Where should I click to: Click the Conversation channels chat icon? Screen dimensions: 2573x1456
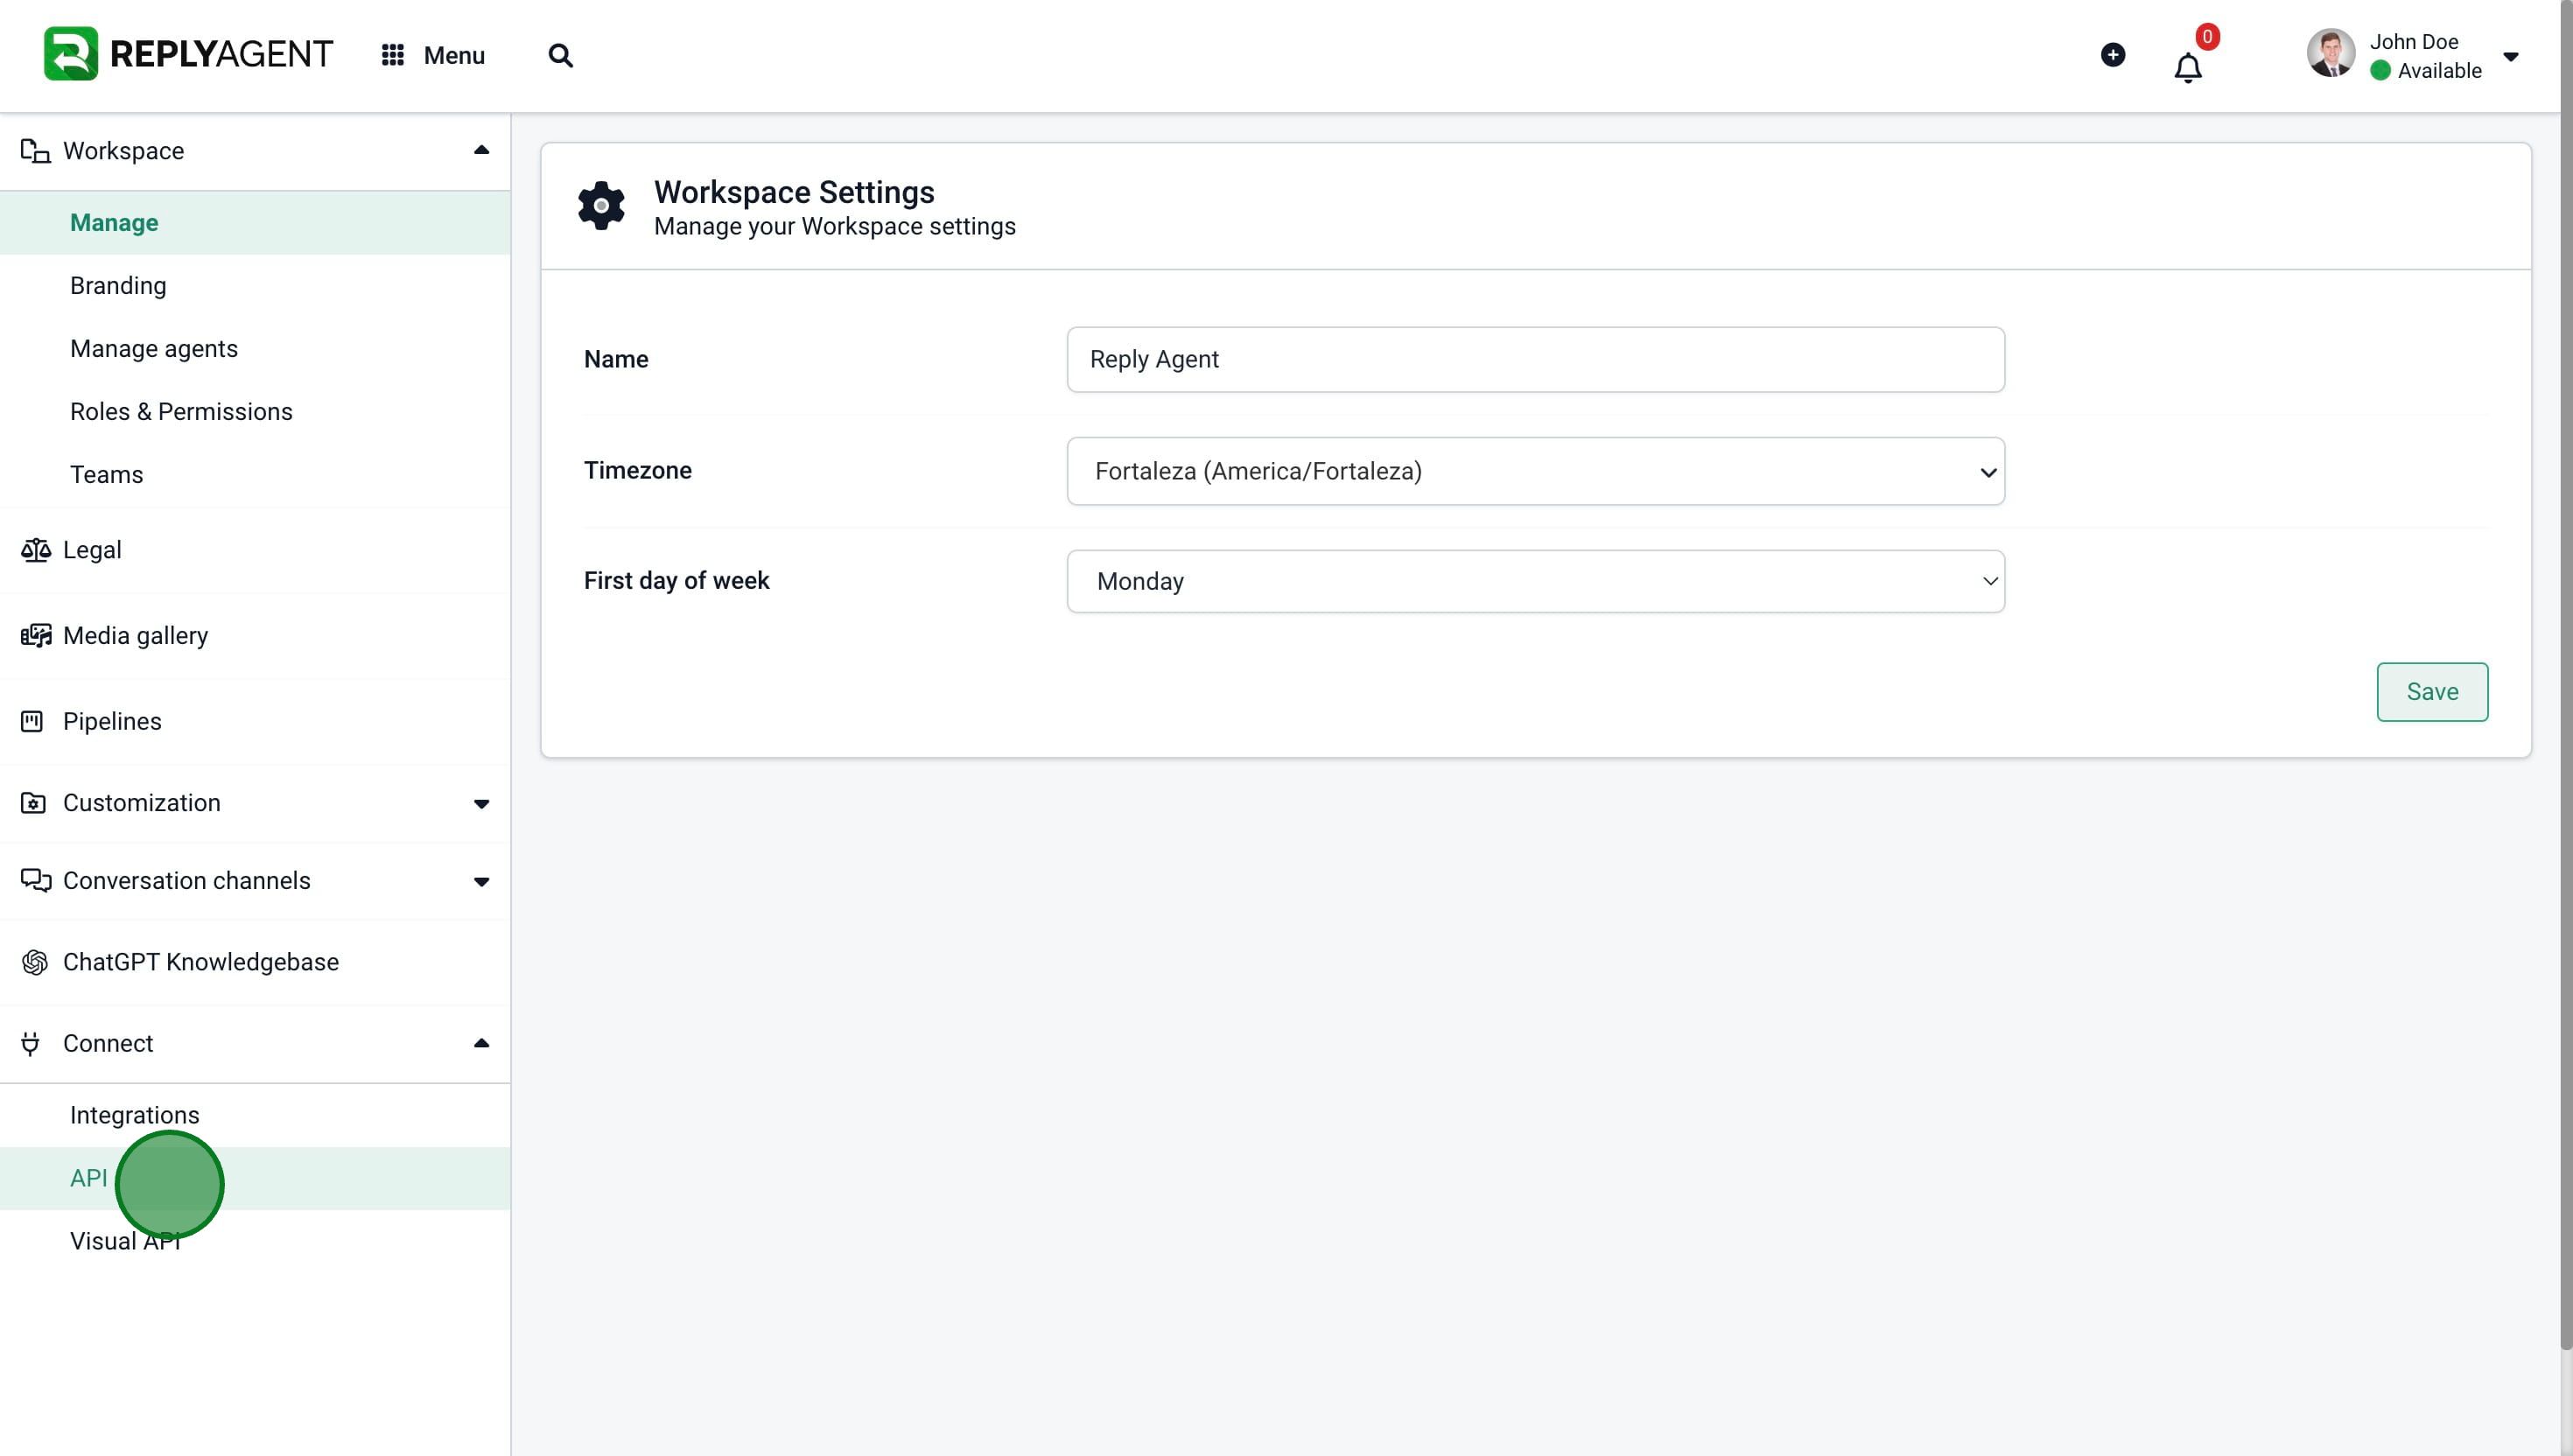pos(35,880)
